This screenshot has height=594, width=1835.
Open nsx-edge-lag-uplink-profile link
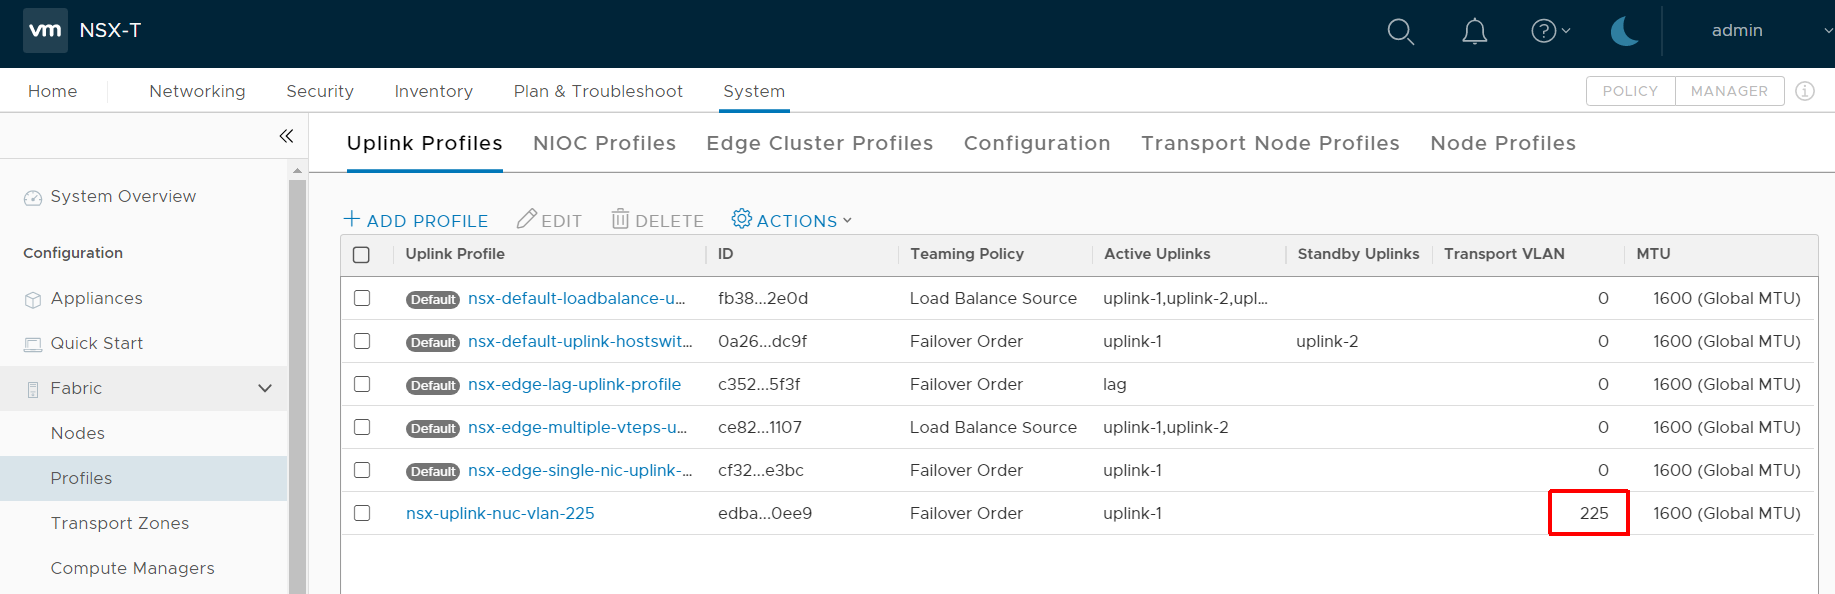pyautogui.click(x=574, y=384)
